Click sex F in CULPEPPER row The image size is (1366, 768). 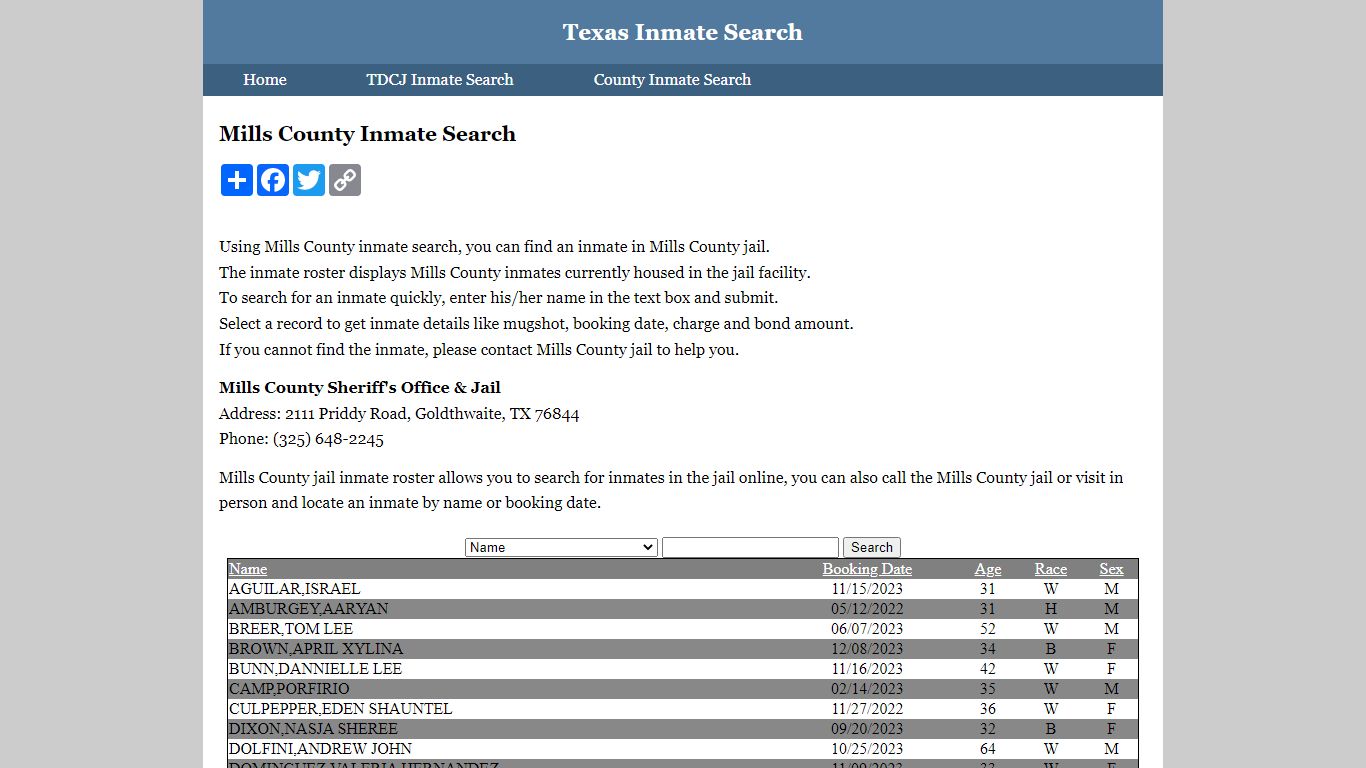1111,709
